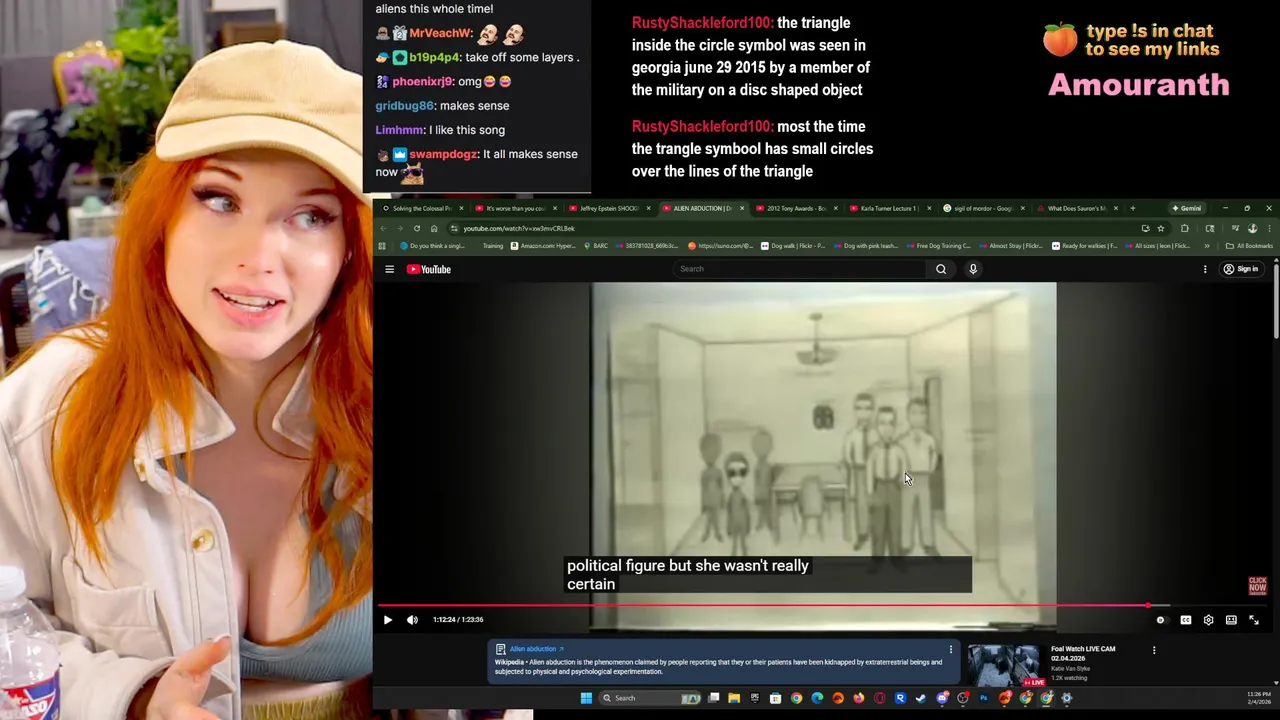Switch to 'What Does Sauron's' tab
Screen dimensions: 1280x720
click(1075, 208)
